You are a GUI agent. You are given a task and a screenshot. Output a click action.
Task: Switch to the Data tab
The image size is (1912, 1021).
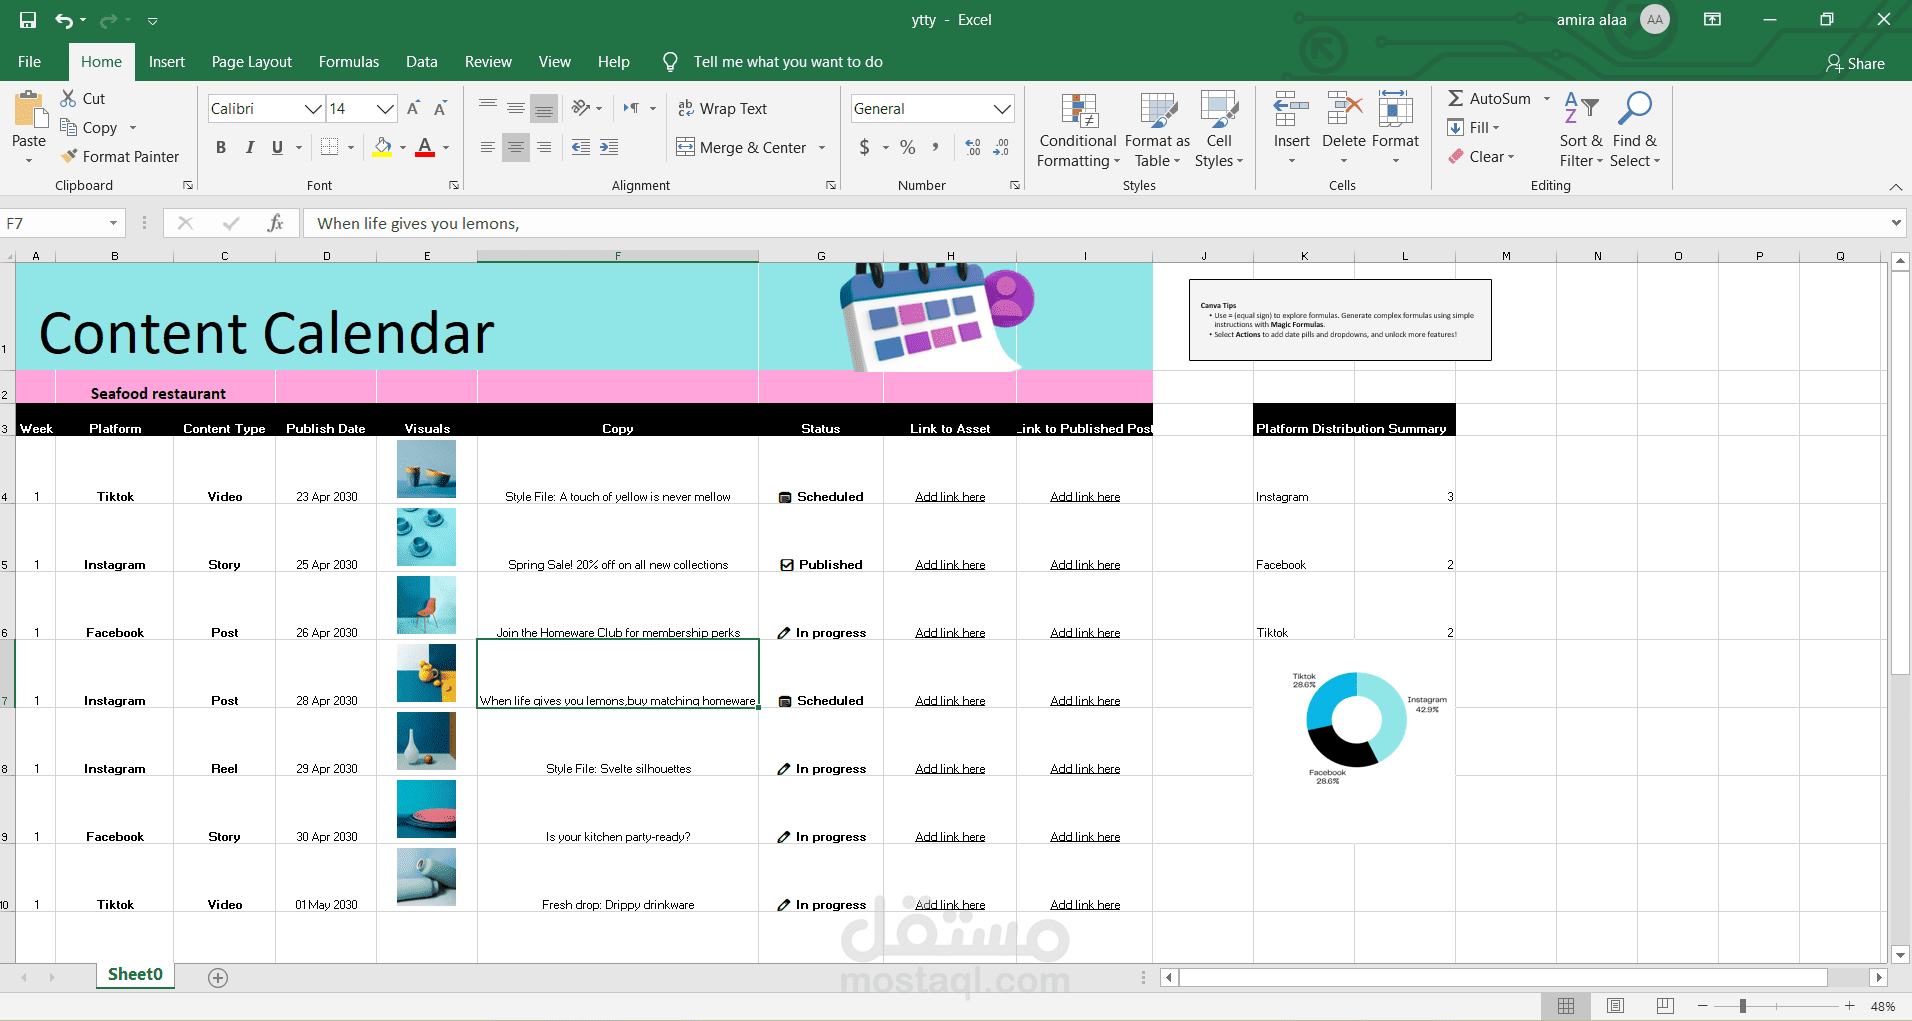click(x=422, y=62)
